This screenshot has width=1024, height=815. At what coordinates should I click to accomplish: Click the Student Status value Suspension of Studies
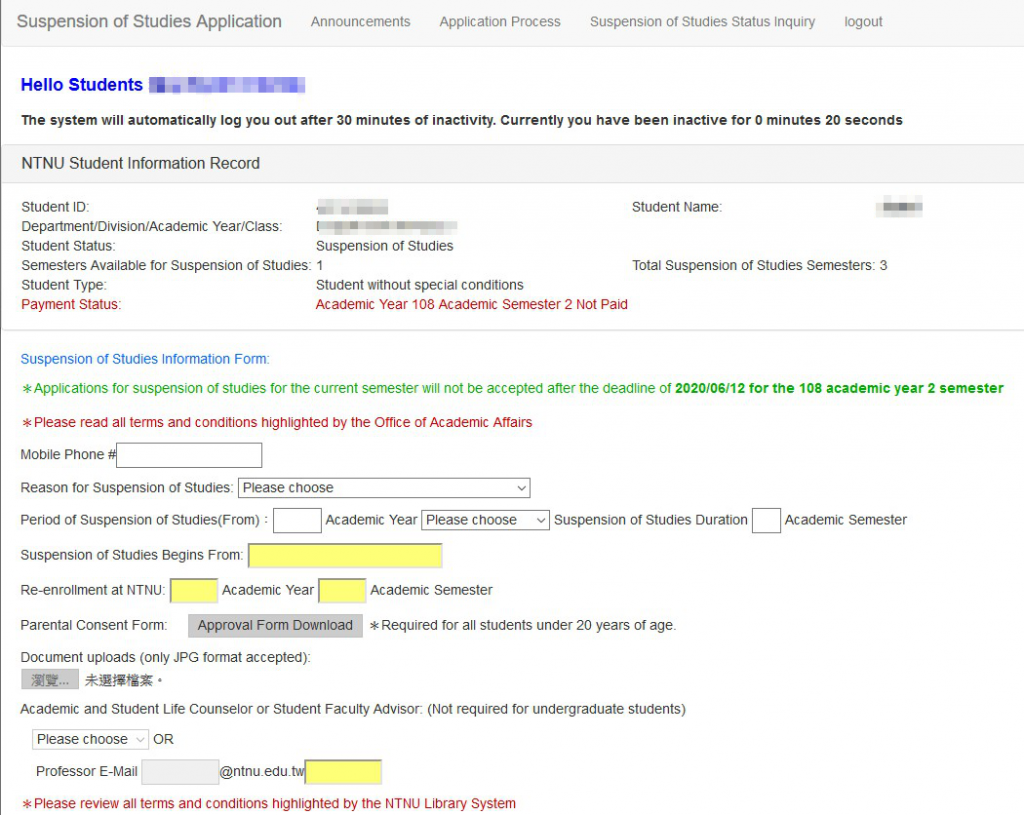tap(385, 246)
